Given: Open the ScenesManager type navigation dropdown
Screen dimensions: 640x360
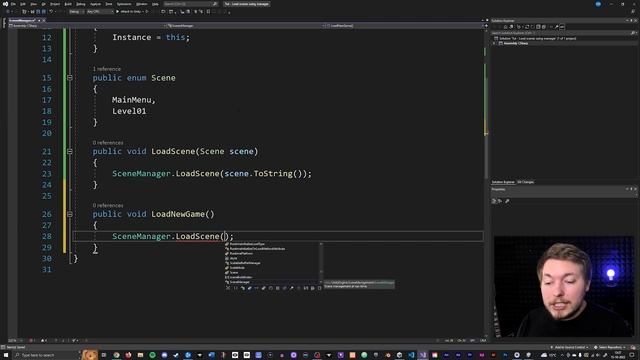Looking at the screenshot, I should coord(245,26).
